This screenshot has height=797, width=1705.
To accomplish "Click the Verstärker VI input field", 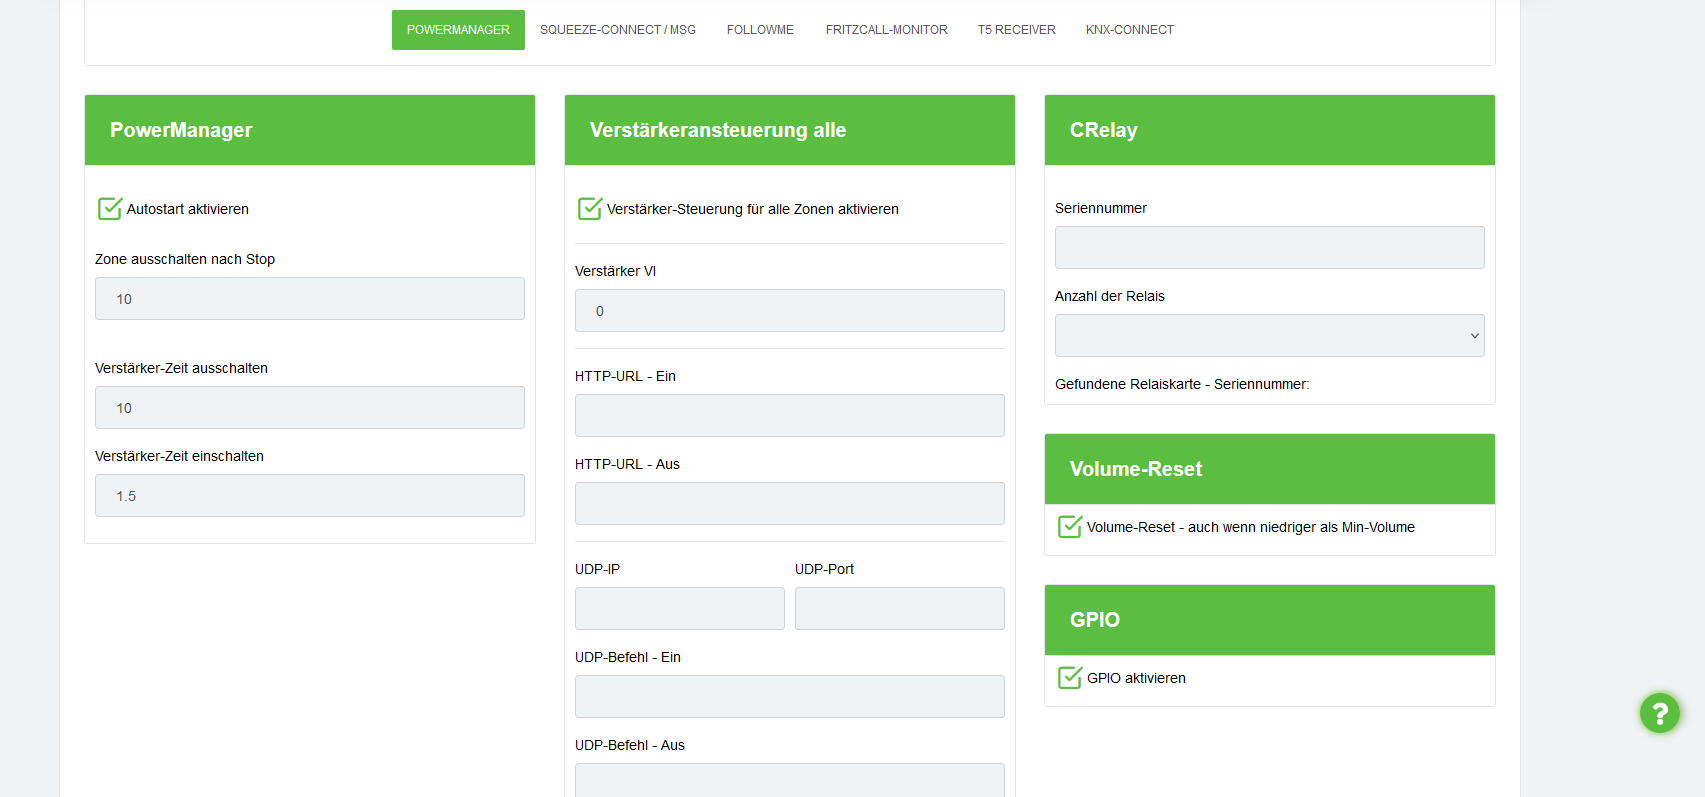I will pos(790,311).
